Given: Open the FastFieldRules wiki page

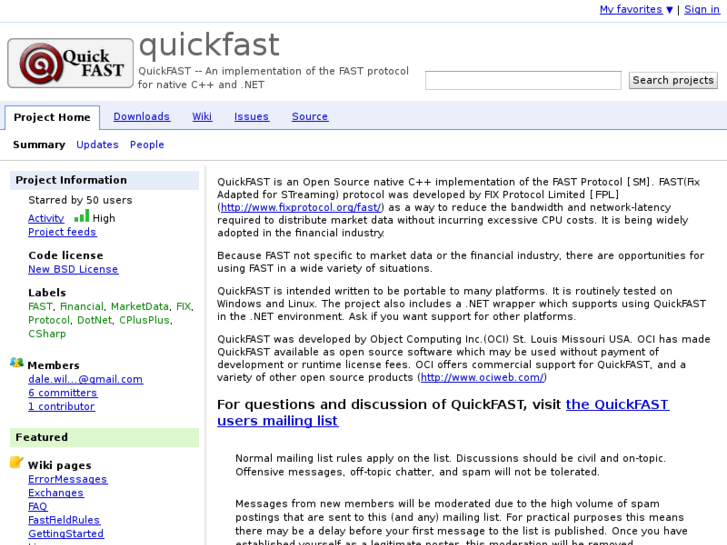Looking at the screenshot, I should [x=64, y=520].
